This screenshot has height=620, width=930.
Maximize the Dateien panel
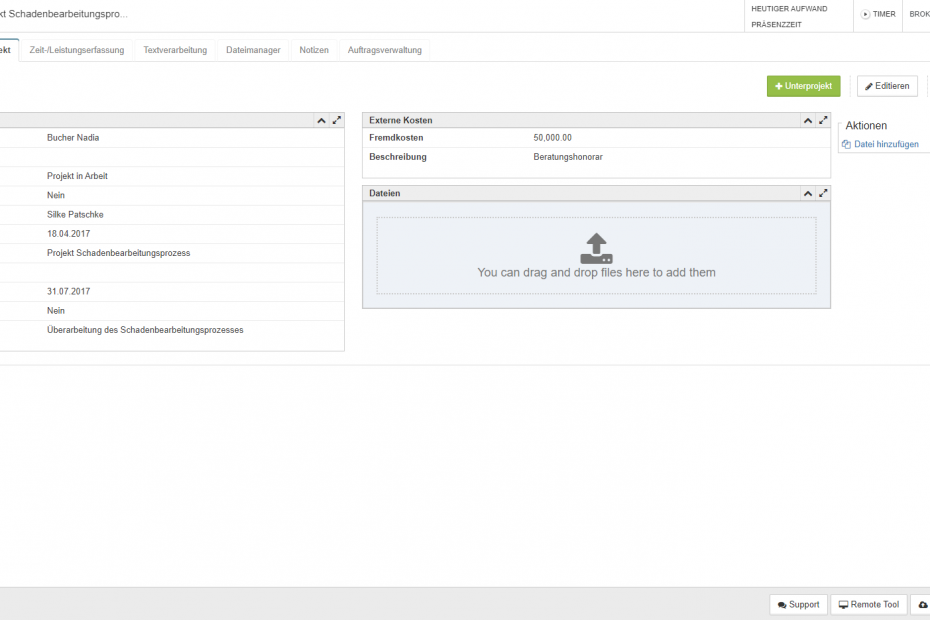823,193
